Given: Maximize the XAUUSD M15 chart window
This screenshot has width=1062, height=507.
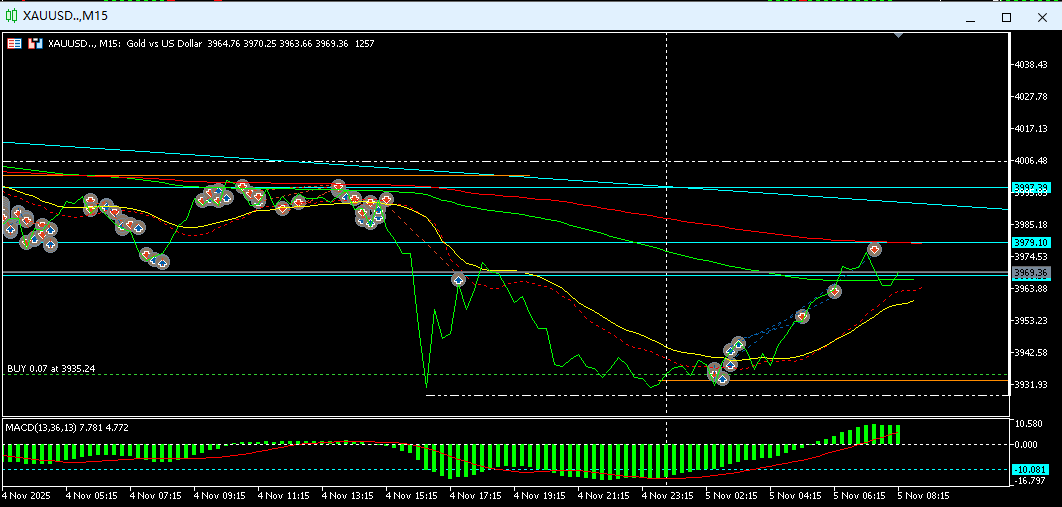Looking at the screenshot, I should click(1006, 17).
